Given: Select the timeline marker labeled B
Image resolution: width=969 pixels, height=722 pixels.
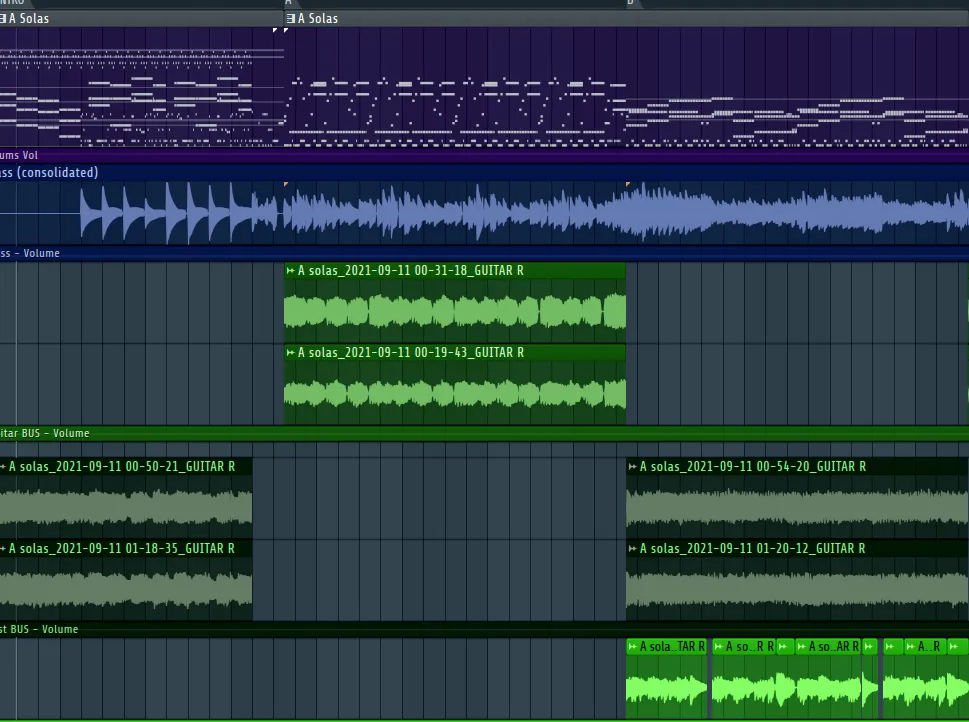Looking at the screenshot, I should click(x=630, y=3).
